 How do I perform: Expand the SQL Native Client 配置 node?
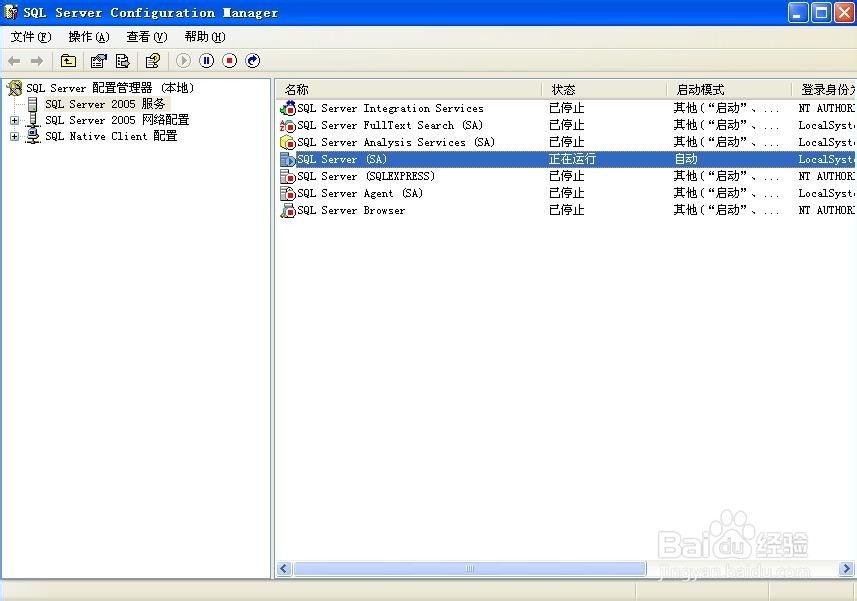15,136
